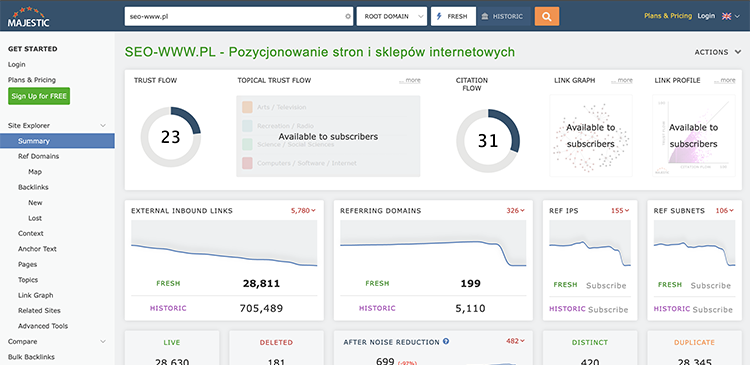Open Context in the sidebar
The image size is (750, 365).
click(x=31, y=233)
